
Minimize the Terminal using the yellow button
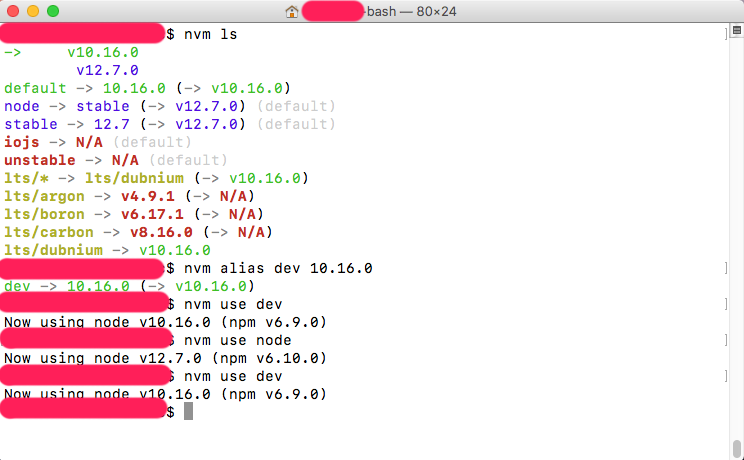[33, 12]
